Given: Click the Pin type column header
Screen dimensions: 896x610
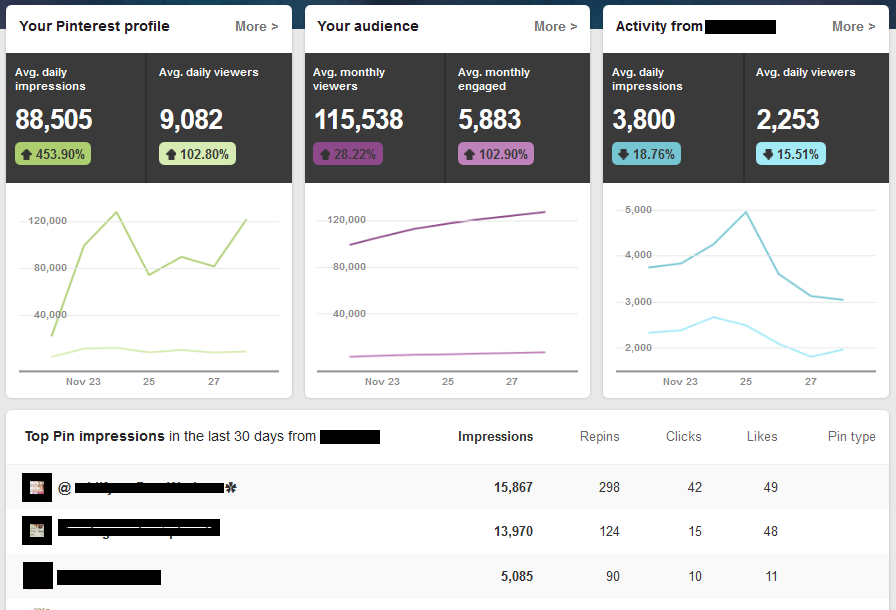Looking at the screenshot, I should [x=851, y=437].
